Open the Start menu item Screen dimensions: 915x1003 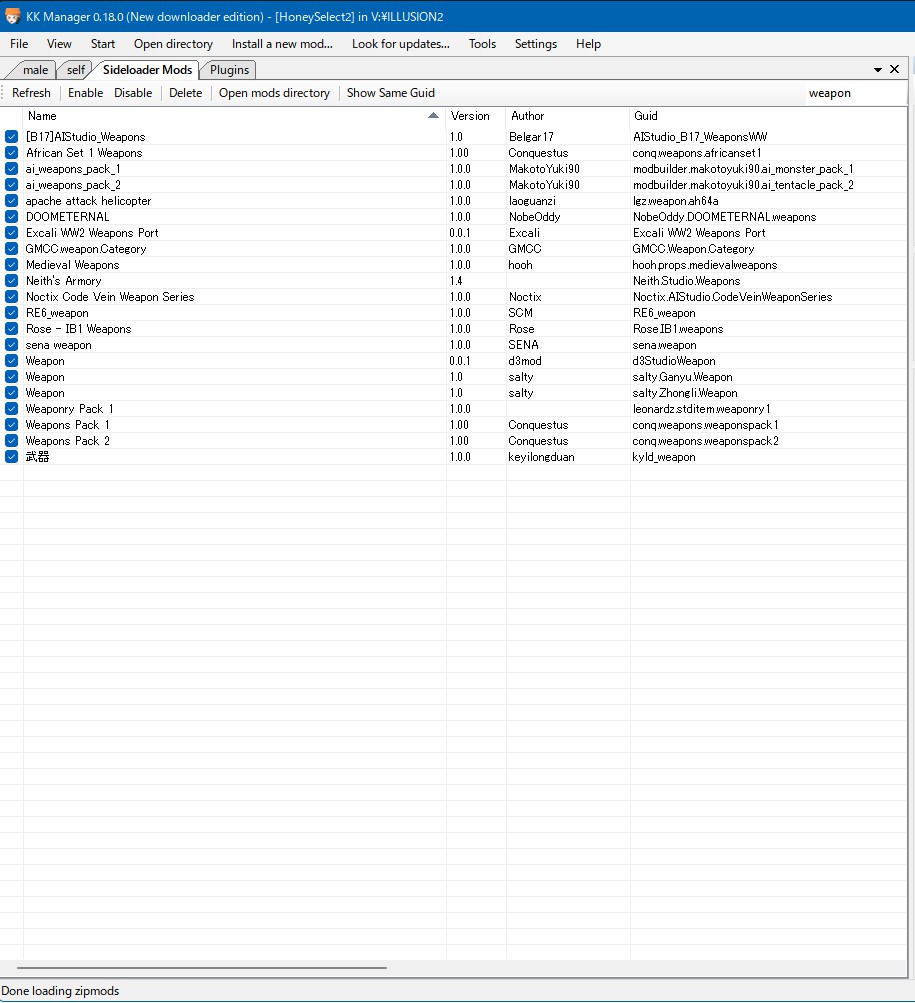tap(103, 43)
